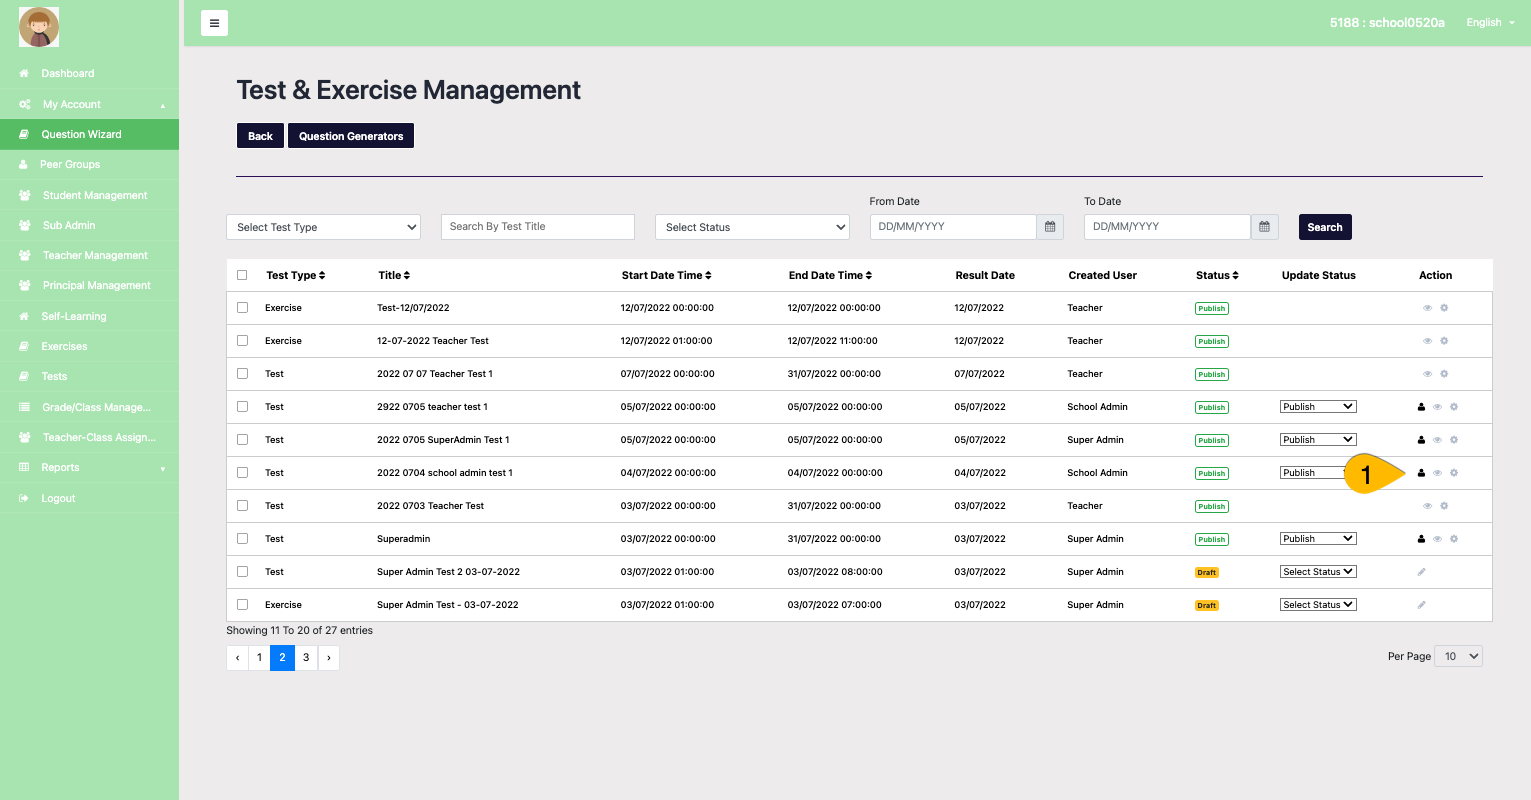Open Question Wizard in the sidebar
Screen dimensions: 1531x800
pyautogui.click(x=89, y=134)
